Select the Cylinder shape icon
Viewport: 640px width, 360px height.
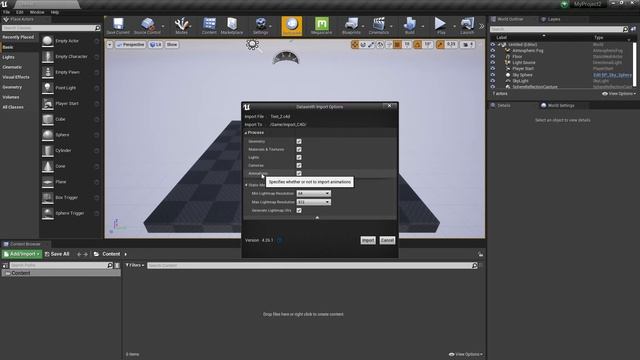click(47, 151)
